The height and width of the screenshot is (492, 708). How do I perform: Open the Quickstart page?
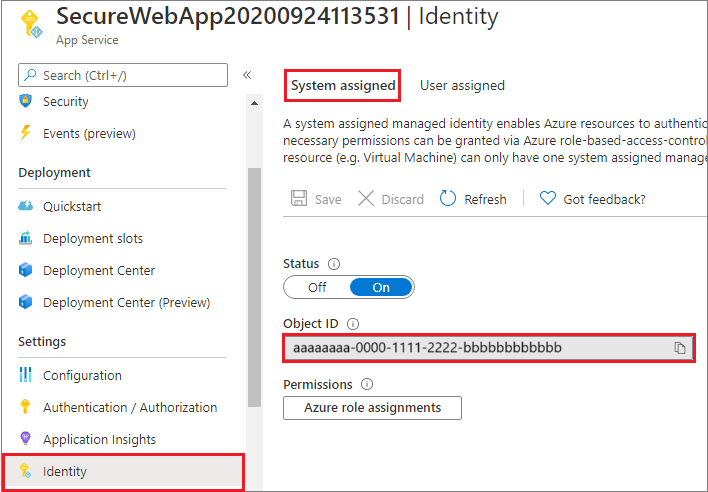pyautogui.click(x=72, y=206)
